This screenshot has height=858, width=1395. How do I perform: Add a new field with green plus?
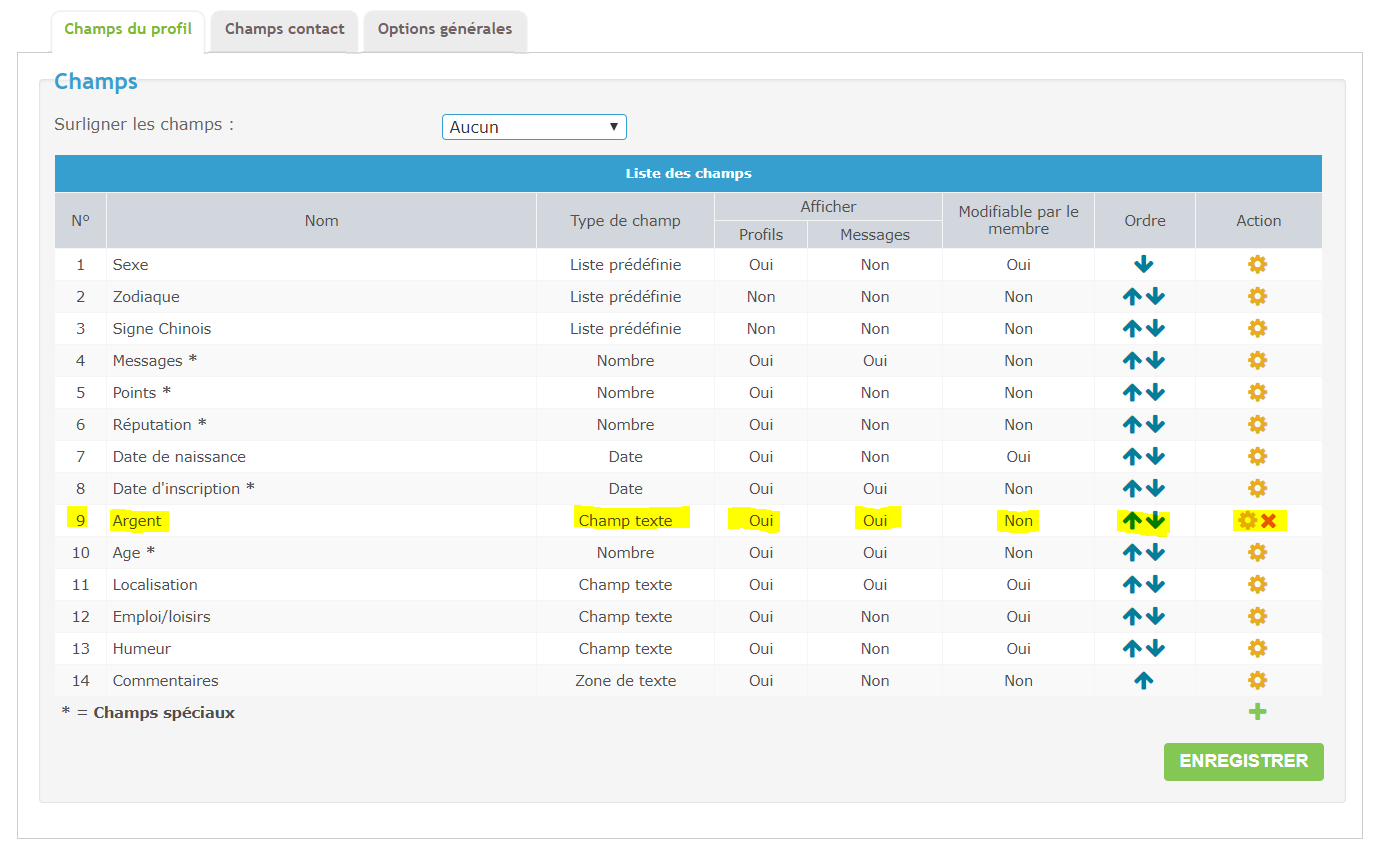tap(1258, 712)
